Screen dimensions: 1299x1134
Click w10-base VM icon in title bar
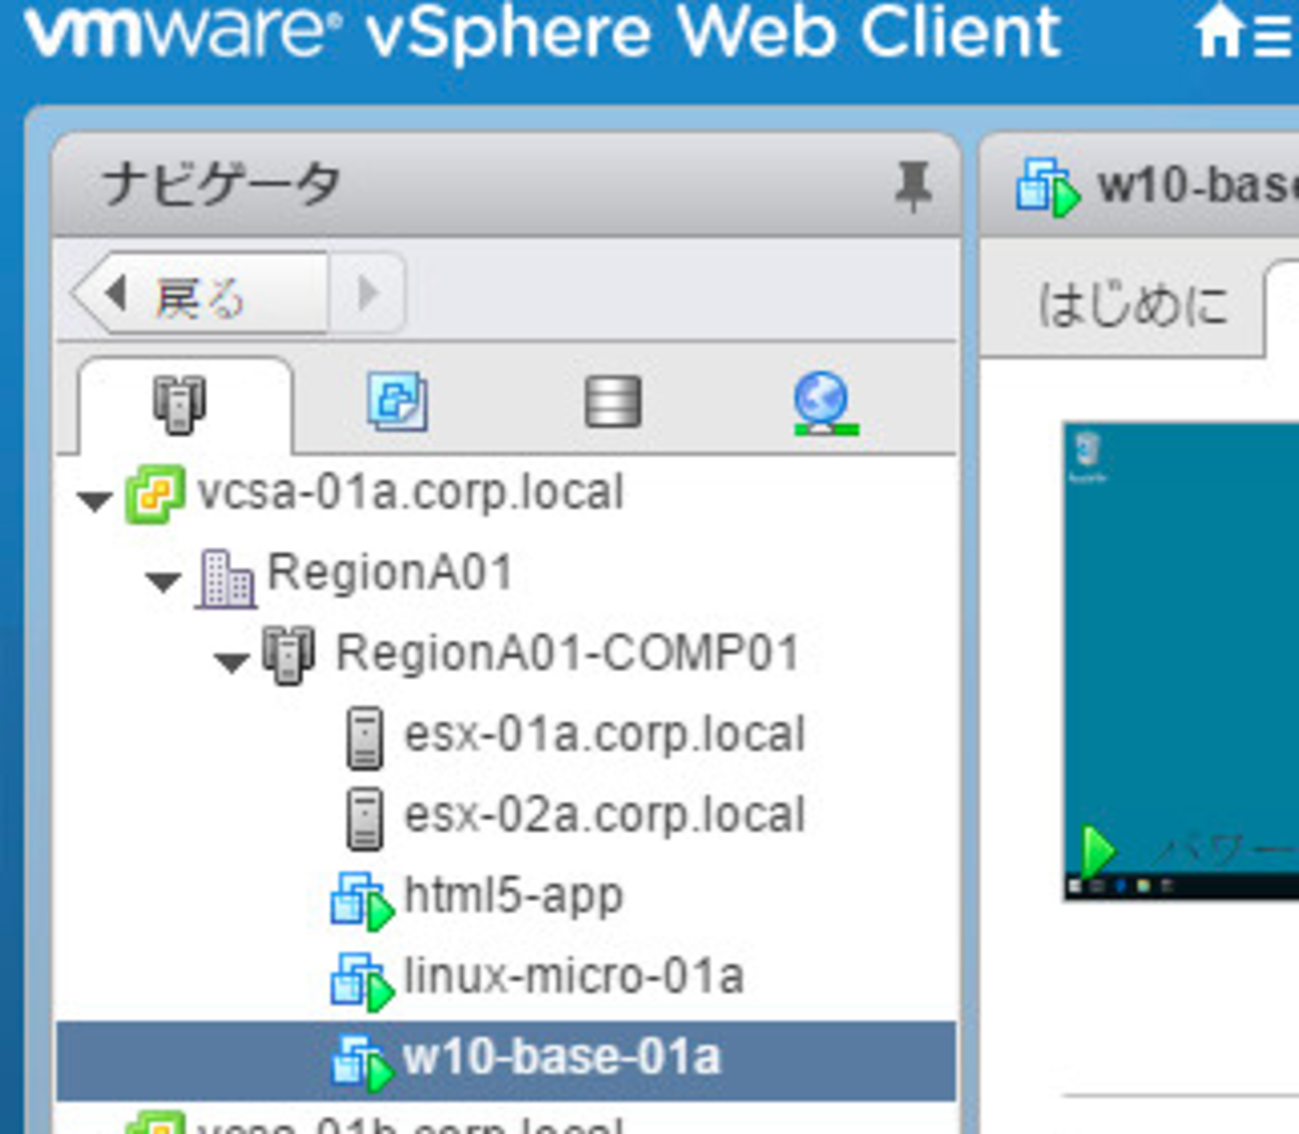point(1047,186)
